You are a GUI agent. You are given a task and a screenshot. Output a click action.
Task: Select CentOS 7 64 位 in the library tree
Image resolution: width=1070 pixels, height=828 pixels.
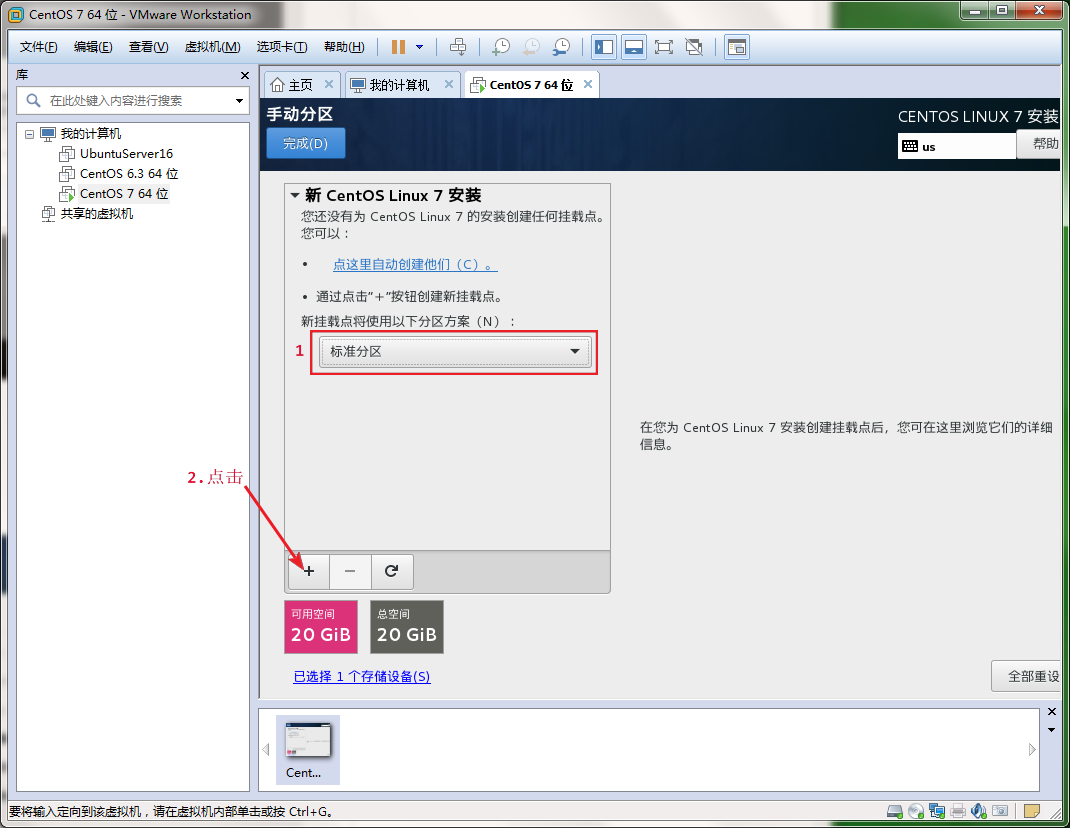[x=124, y=194]
